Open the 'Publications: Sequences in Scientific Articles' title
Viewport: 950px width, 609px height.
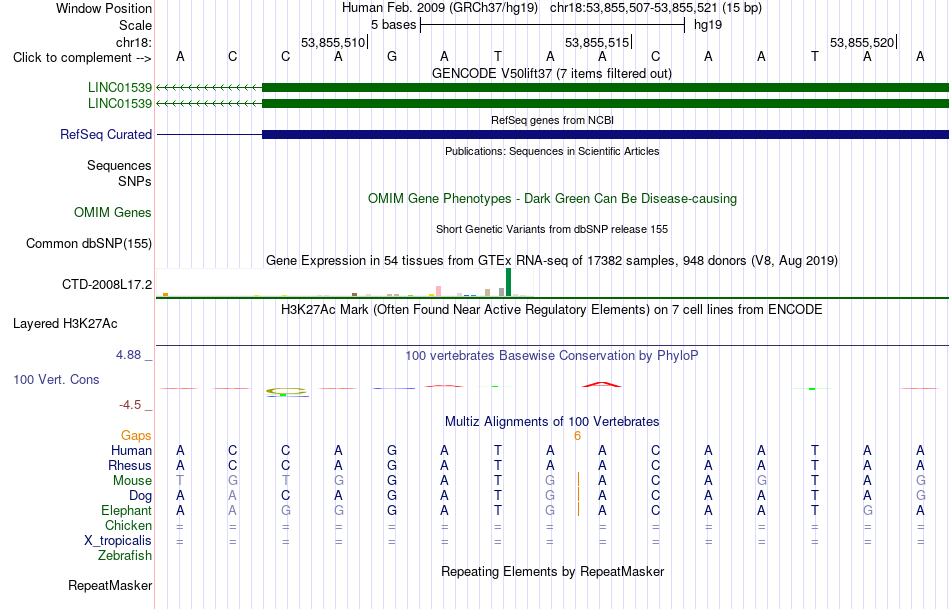coord(552,151)
